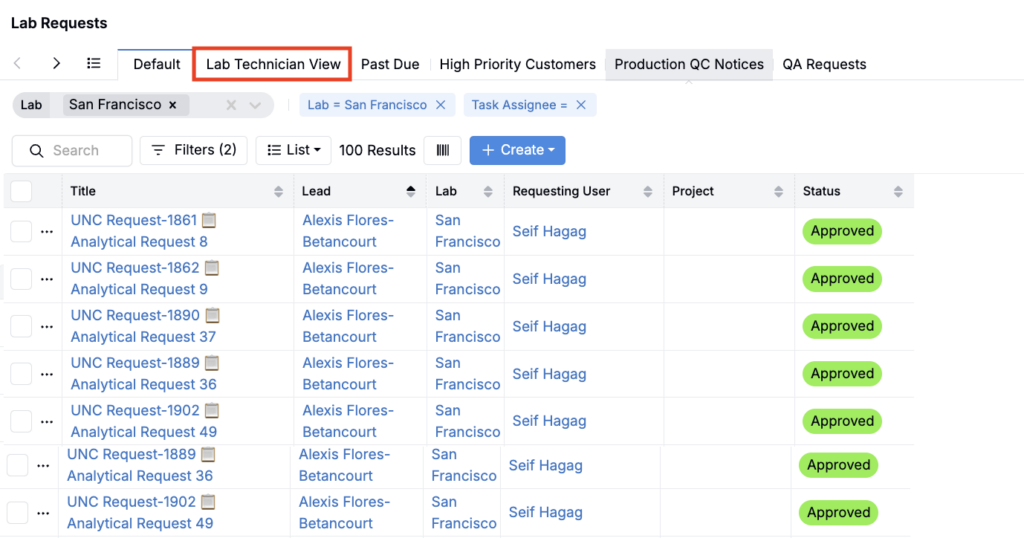Click the forward navigation arrow

pos(56,63)
